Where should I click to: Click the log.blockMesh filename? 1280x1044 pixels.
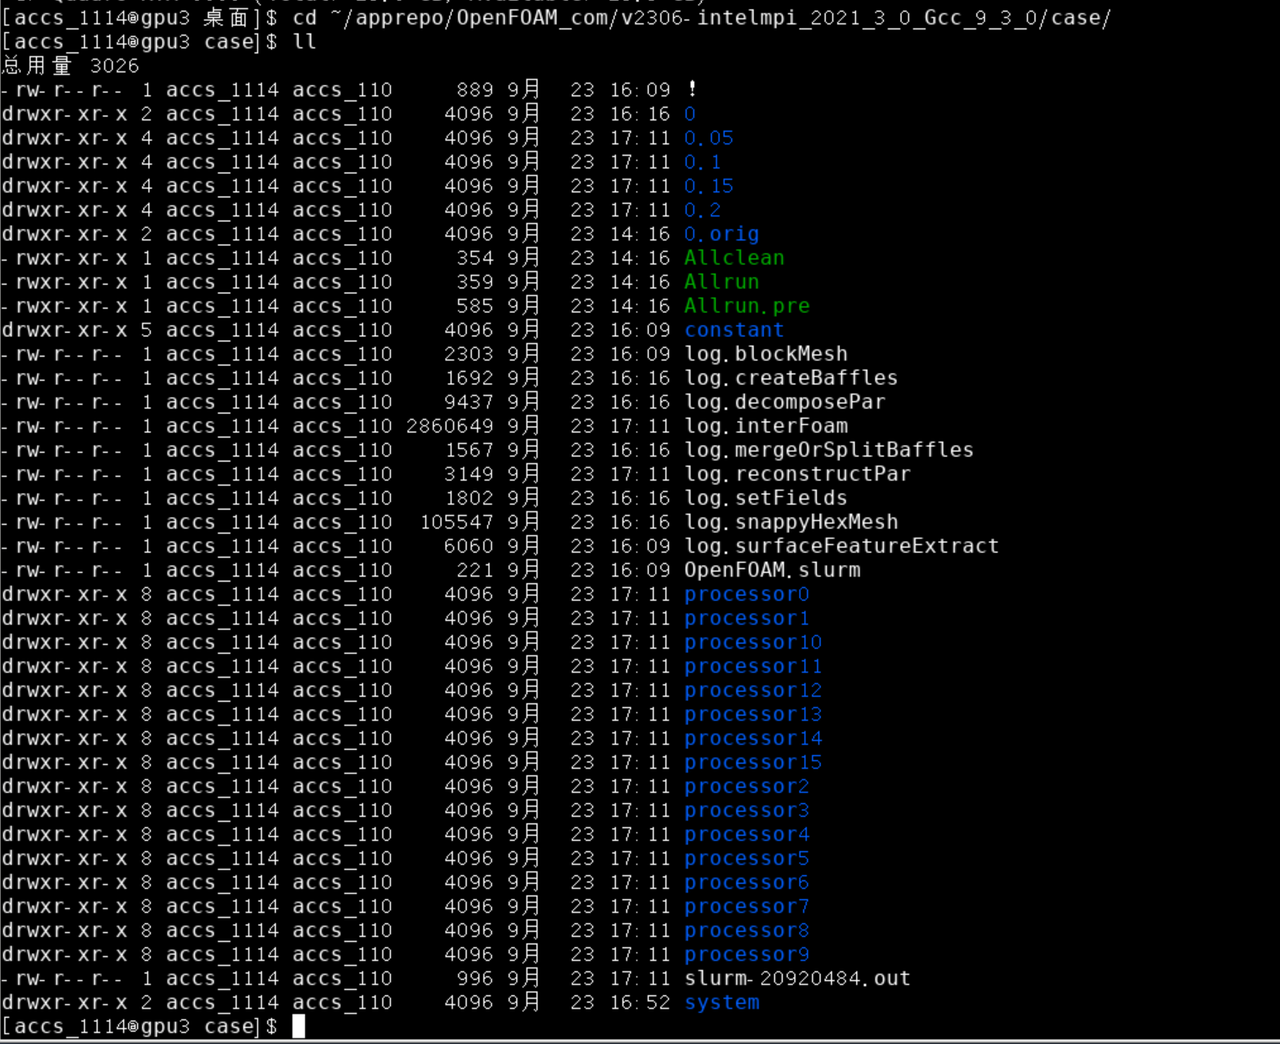point(765,354)
